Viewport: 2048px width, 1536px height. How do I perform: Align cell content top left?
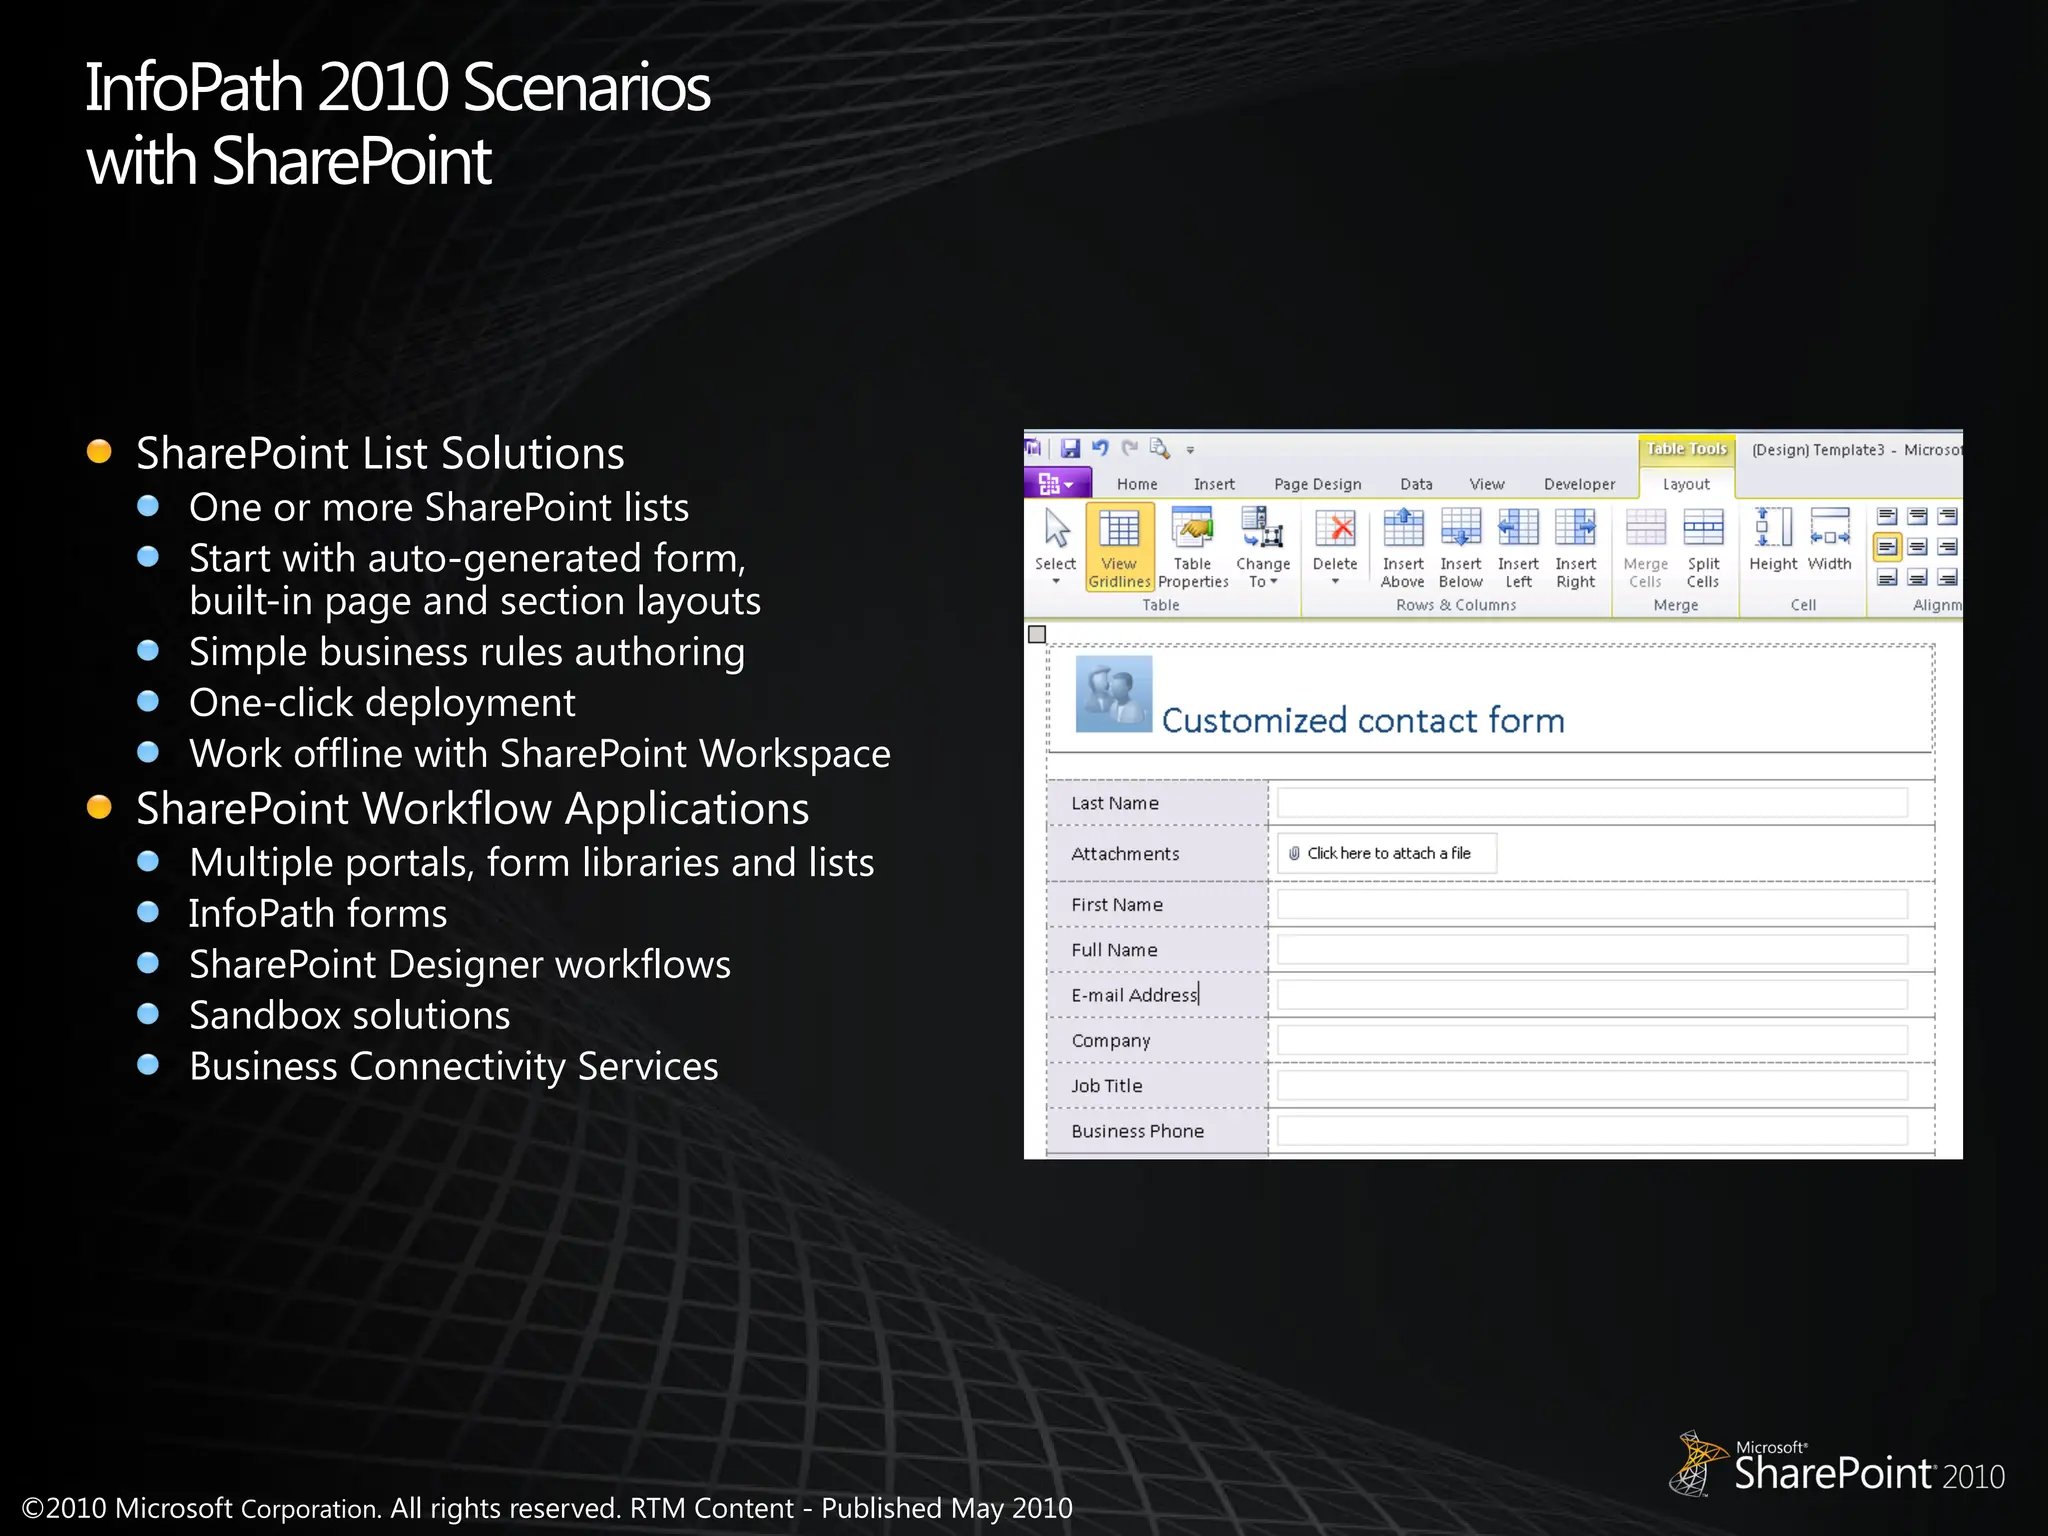1887,517
